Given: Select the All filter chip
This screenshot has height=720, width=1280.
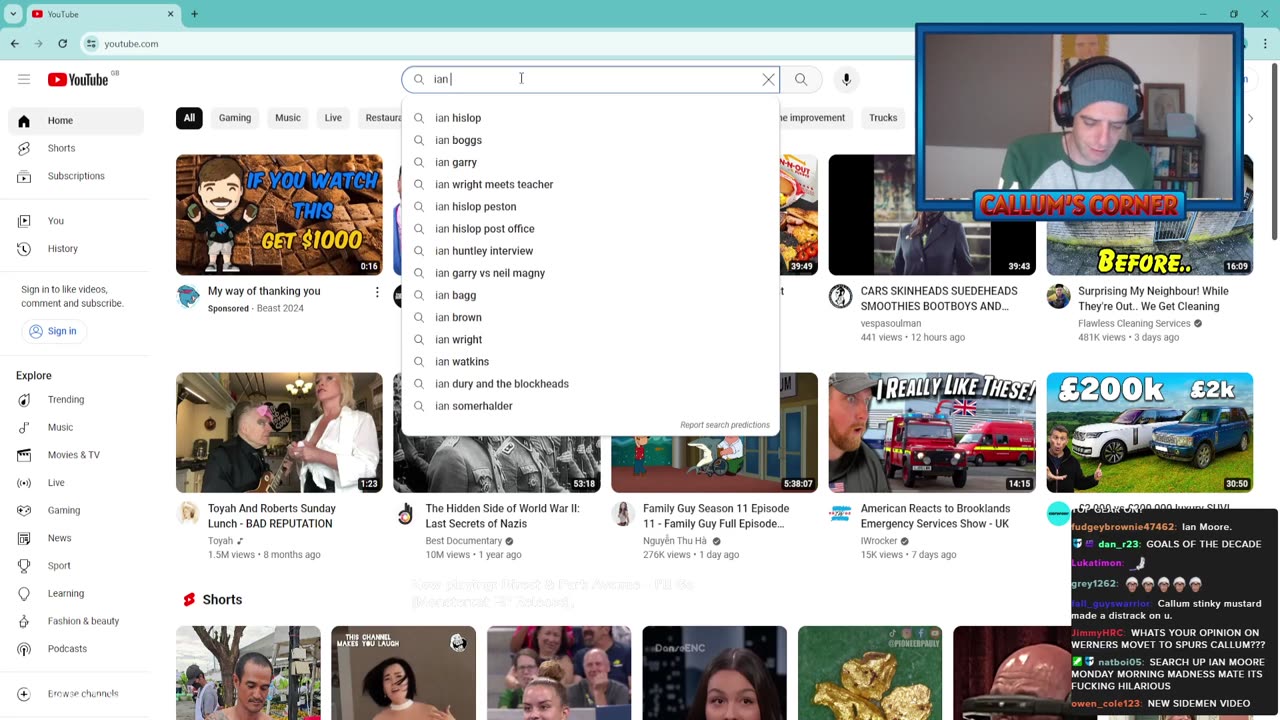Looking at the screenshot, I should 189,118.
